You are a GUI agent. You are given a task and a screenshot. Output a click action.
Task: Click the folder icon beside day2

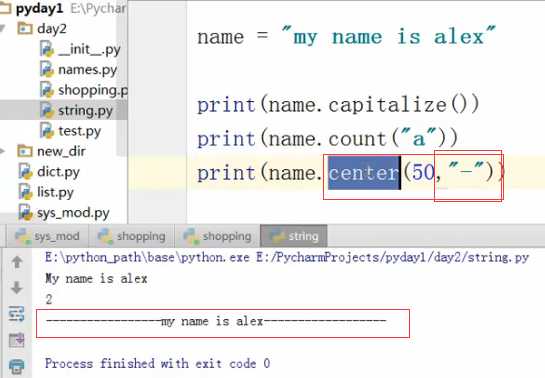[25, 28]
